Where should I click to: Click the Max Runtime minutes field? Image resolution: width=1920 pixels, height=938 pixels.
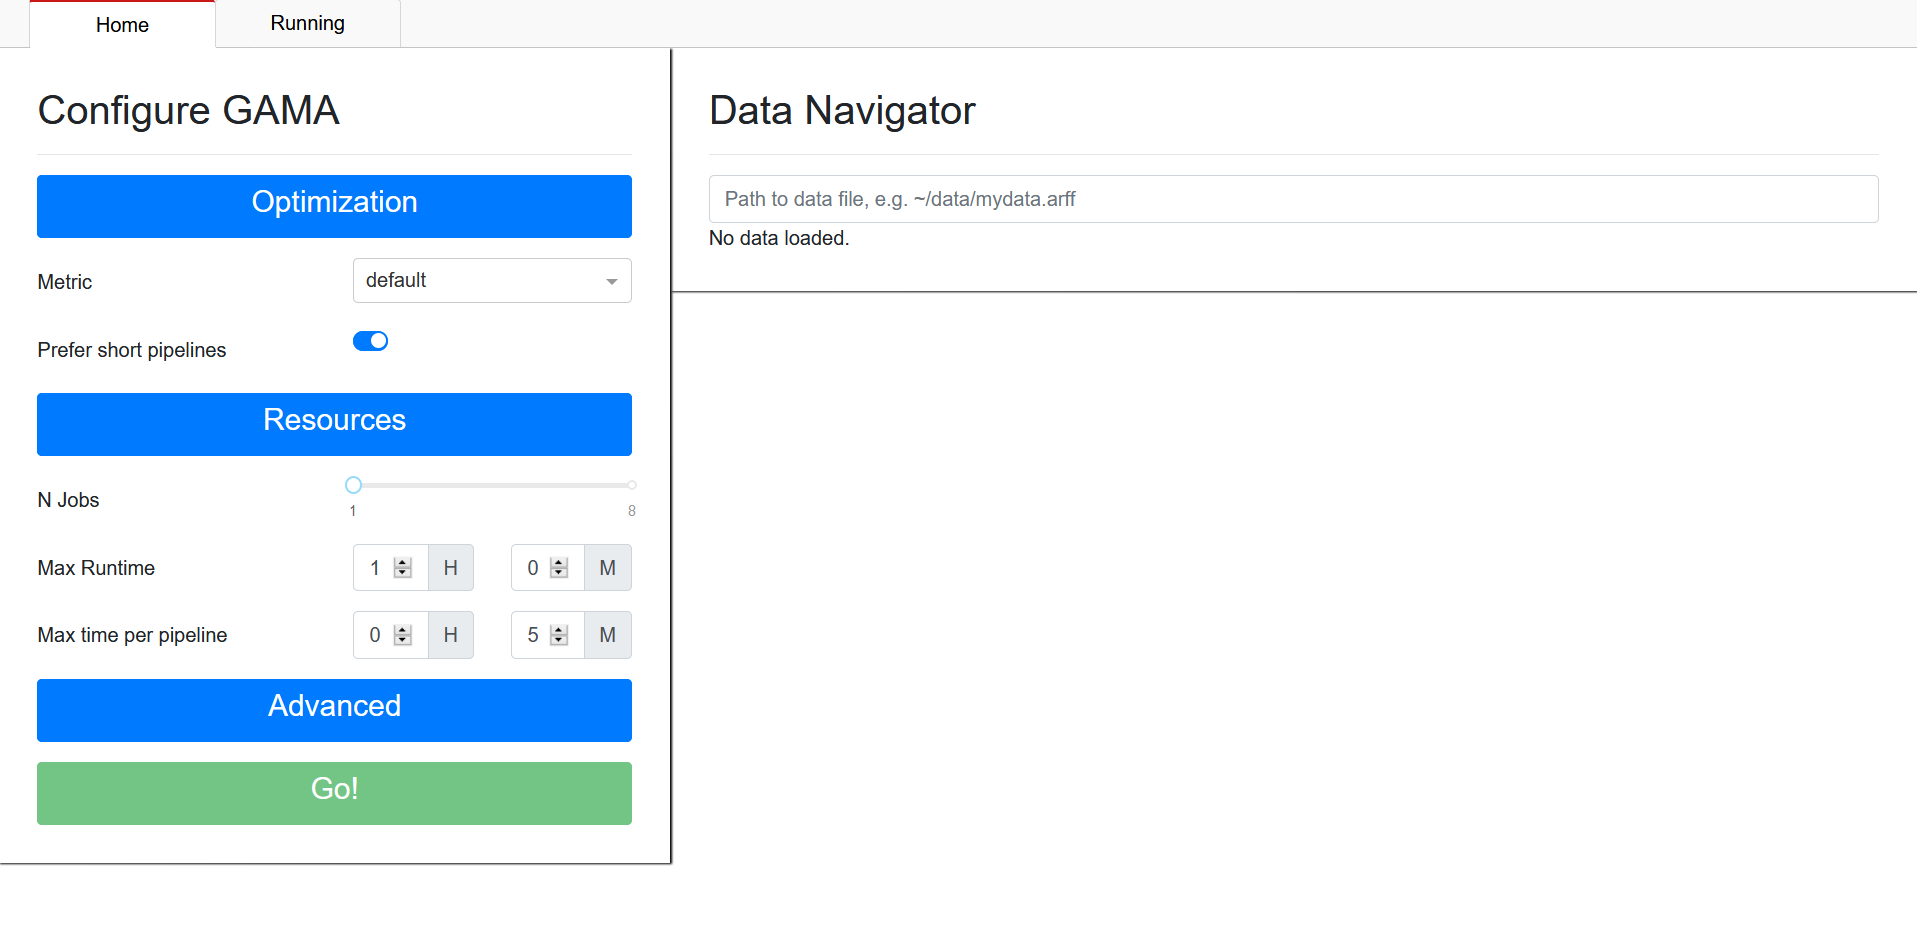(x=547, y=568)
